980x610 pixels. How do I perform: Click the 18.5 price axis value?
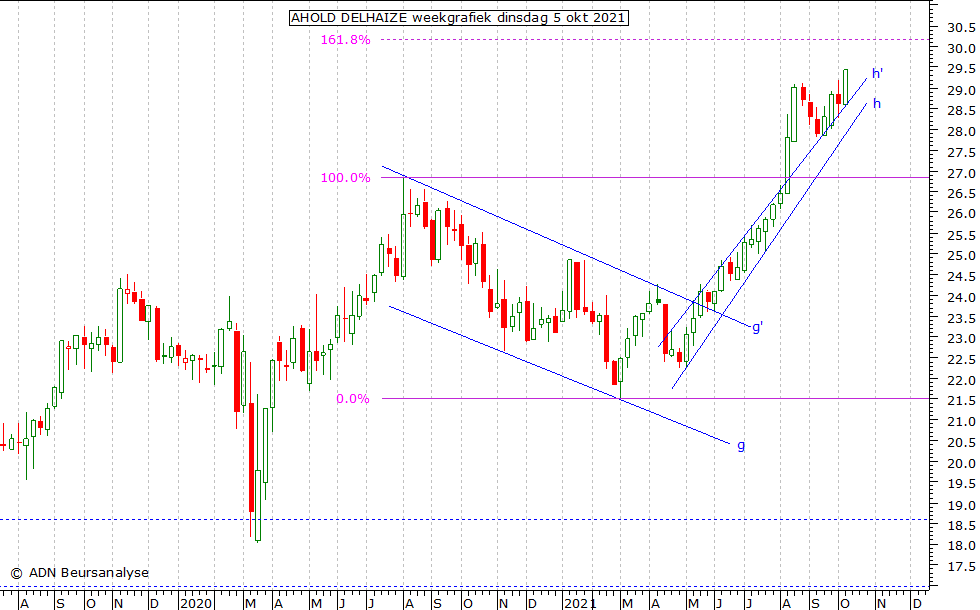(x=961, y=525)
